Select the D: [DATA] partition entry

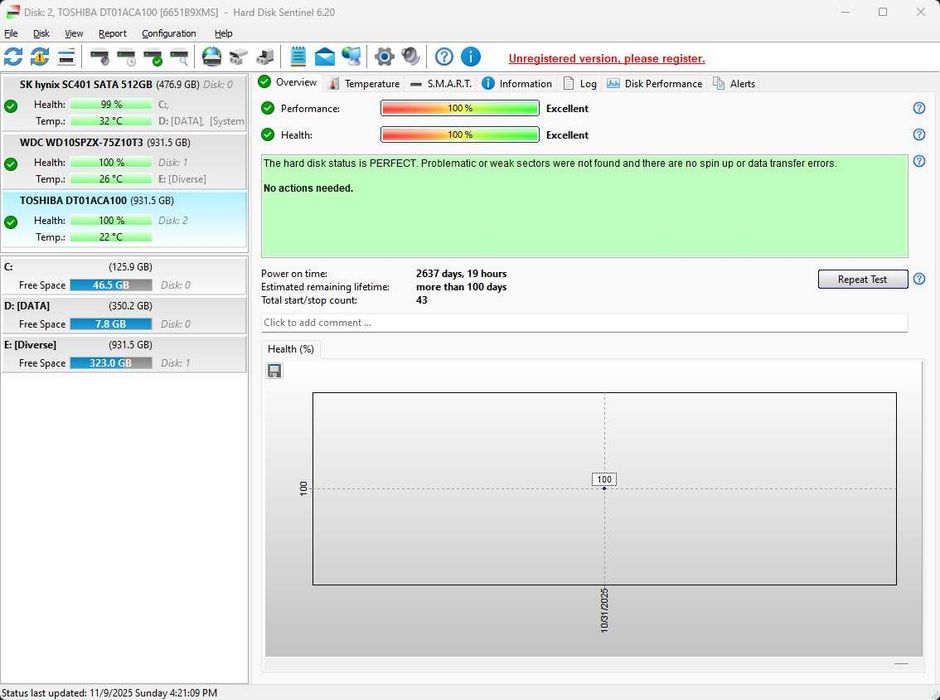point(125,315)
